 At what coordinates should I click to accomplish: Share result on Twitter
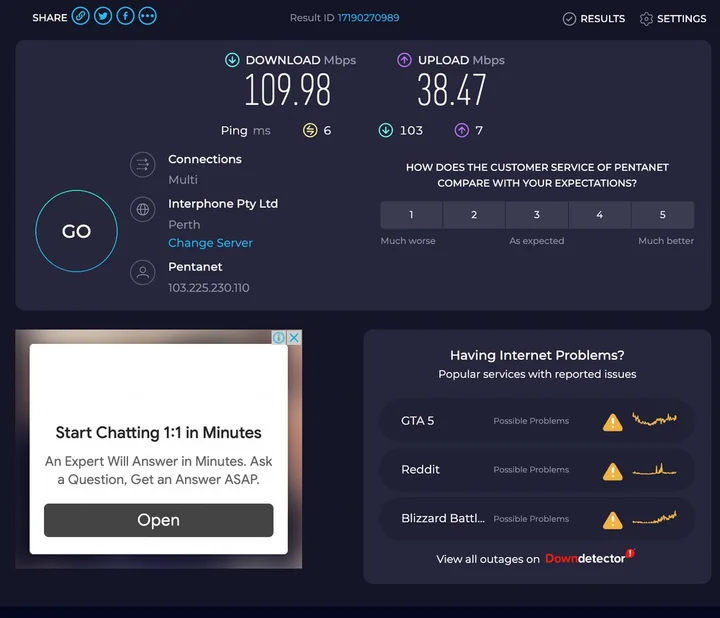[102, 17]
